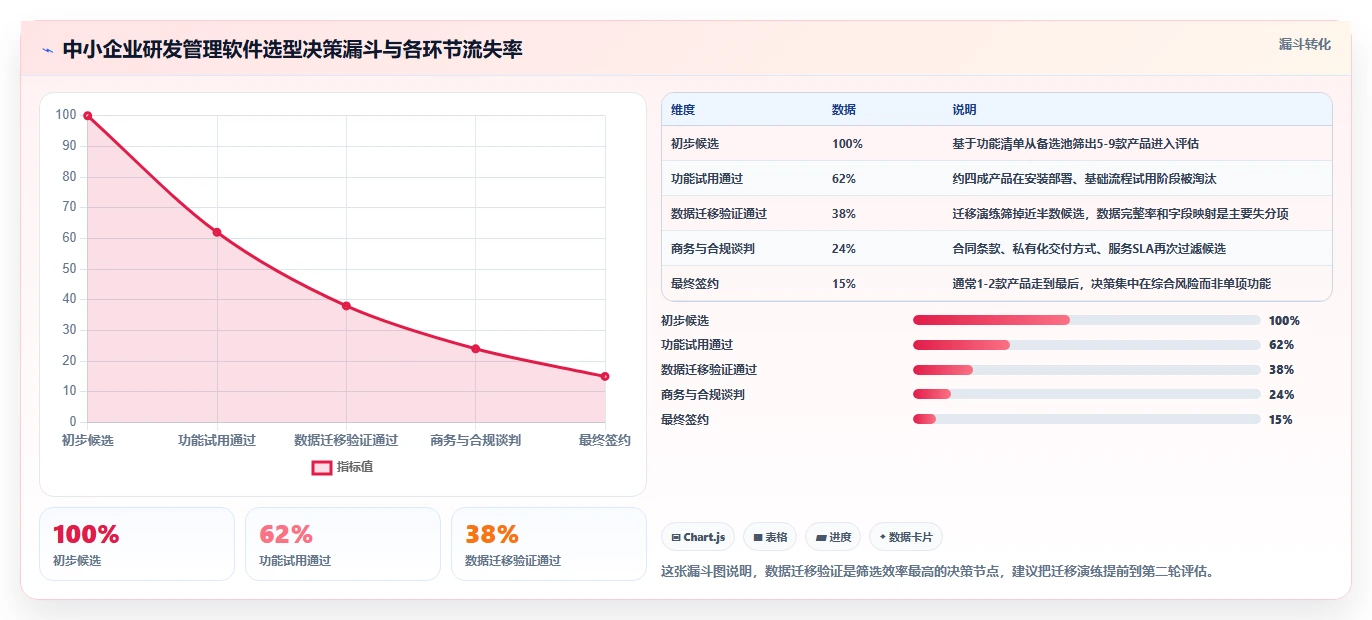The width and height of the screenshot is (1372, 620).
Task: Click the 初步候选 x-axis label
Action: [x=88, y=440]
